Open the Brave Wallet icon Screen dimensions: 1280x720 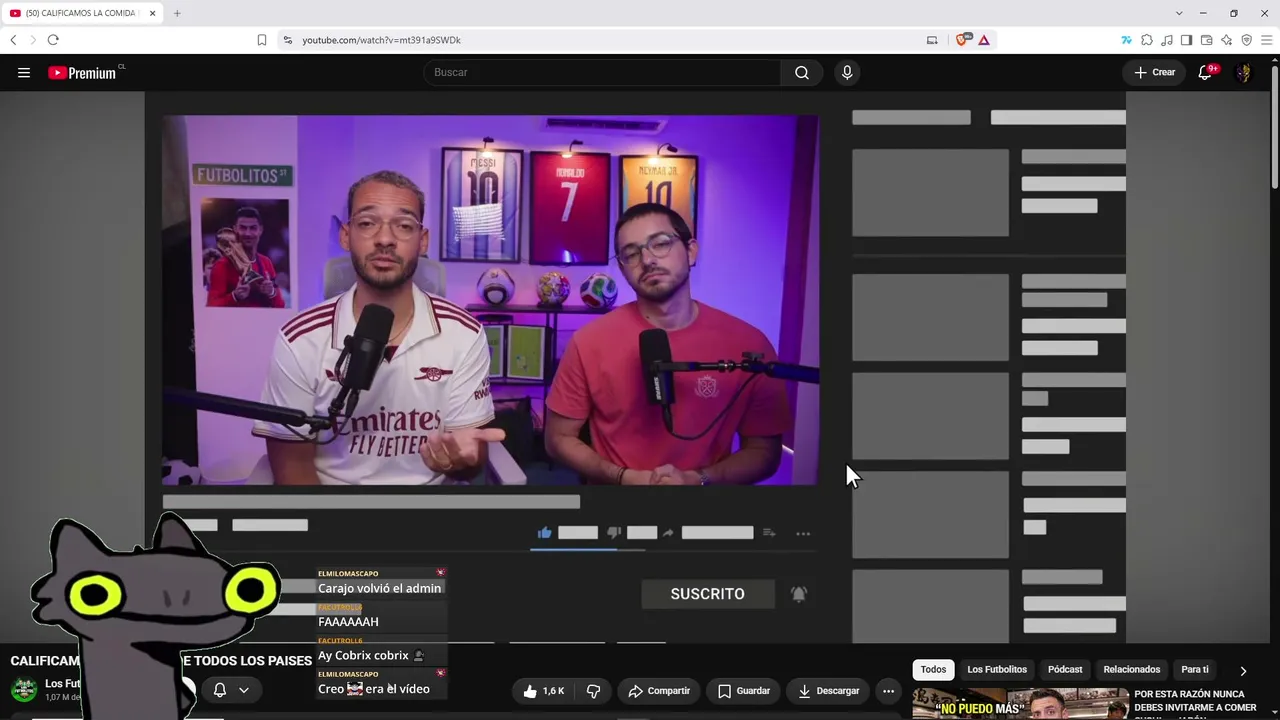1206,40
